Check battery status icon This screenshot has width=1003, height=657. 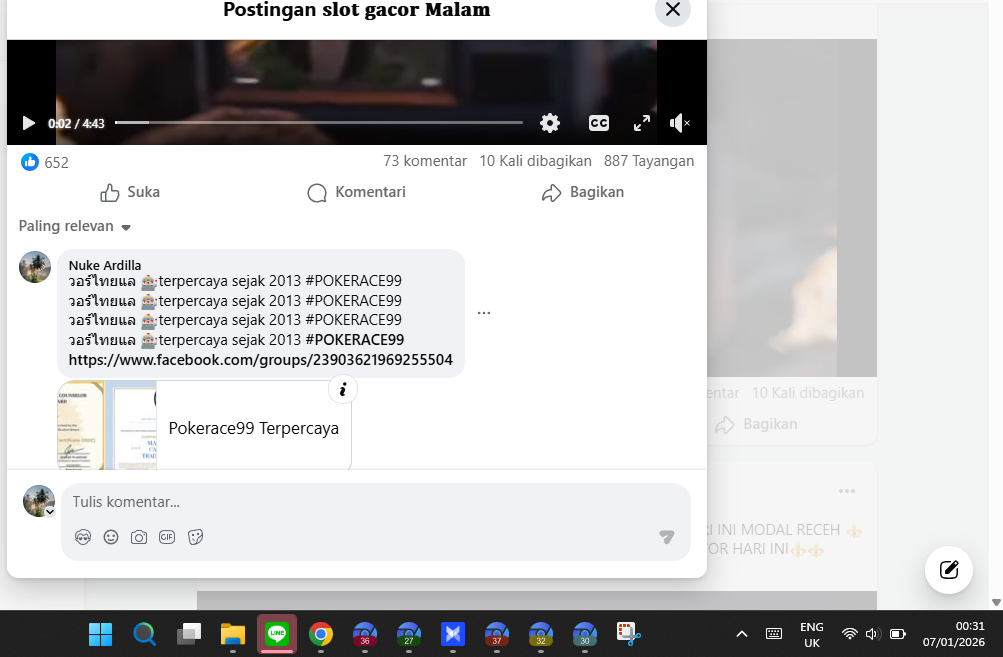[898, 634]
